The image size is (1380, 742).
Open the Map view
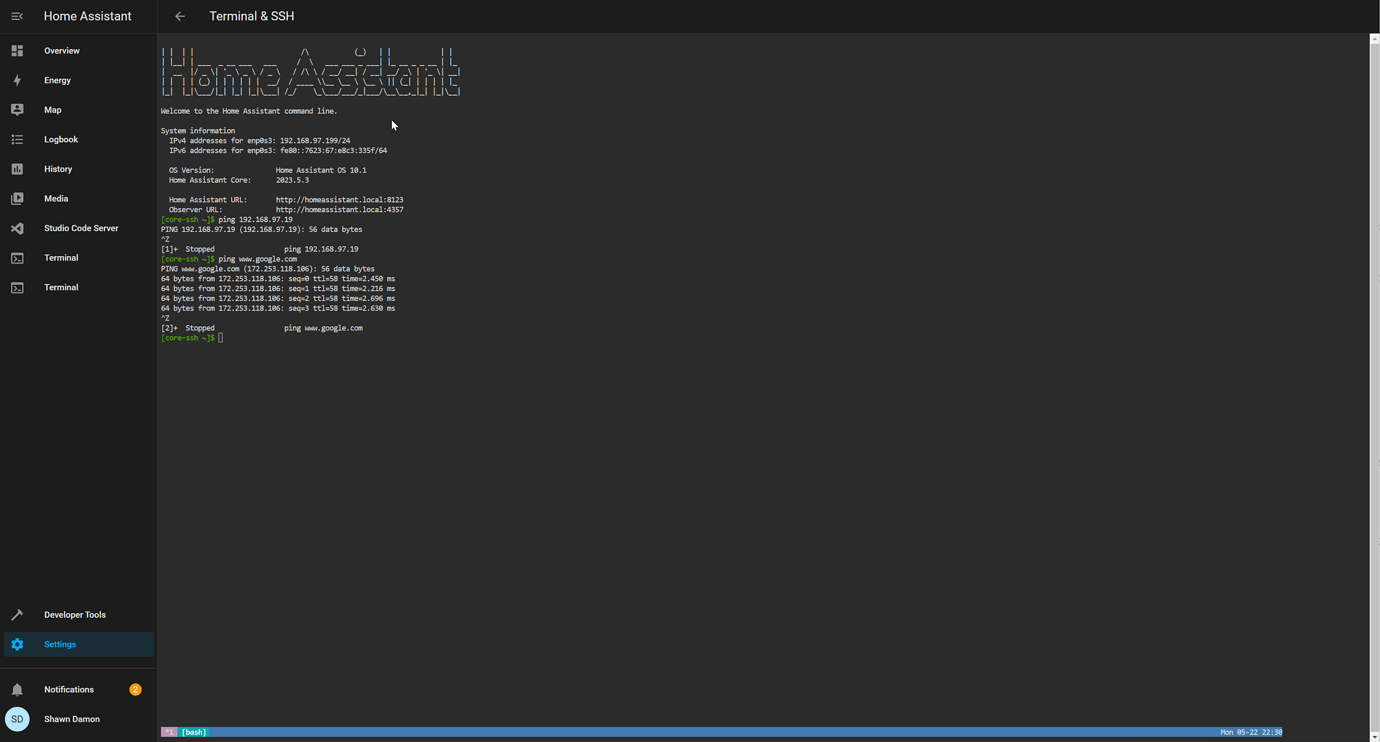click(x=52, y=110)
